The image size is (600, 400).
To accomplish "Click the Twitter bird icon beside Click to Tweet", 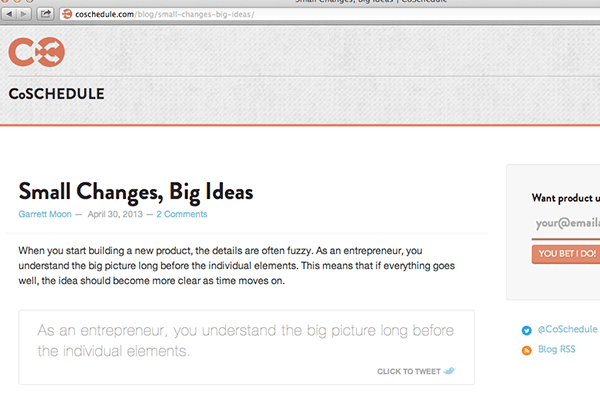I will (x=449, y=371).
